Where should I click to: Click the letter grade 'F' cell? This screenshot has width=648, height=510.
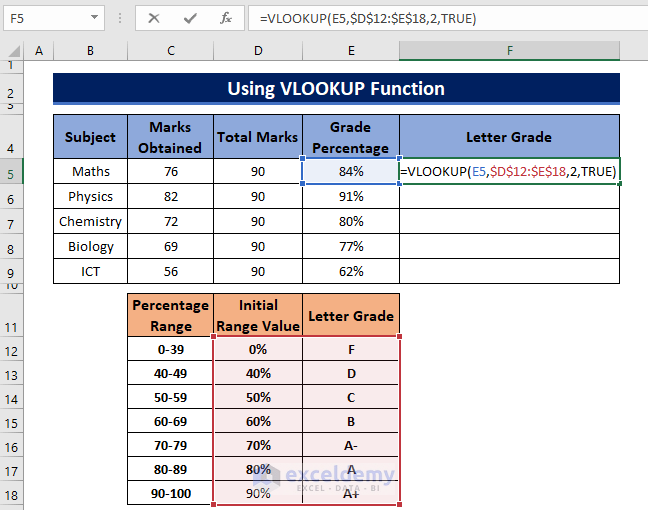351,349
